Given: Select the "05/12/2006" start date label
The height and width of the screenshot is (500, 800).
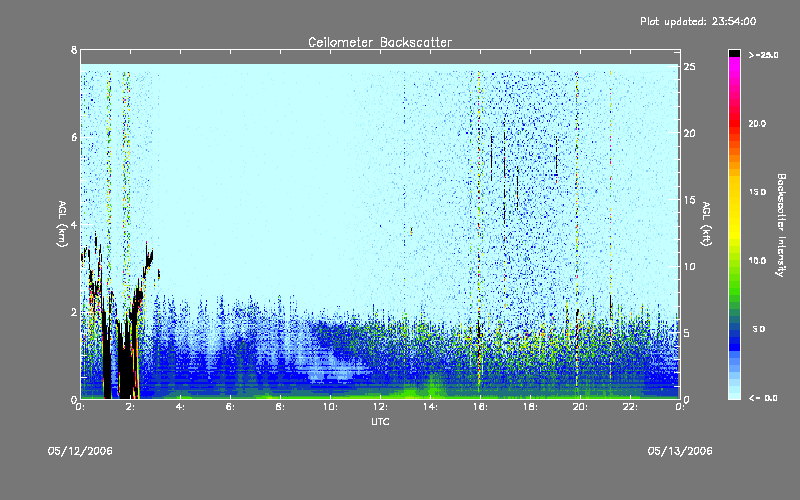Looking at the screenshot, I should [x=80, y=451].
